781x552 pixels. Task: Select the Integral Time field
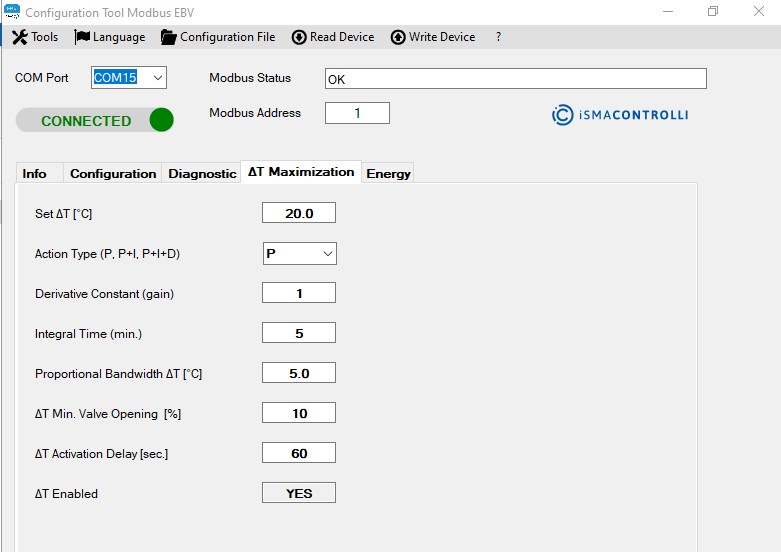coord(299,333)
